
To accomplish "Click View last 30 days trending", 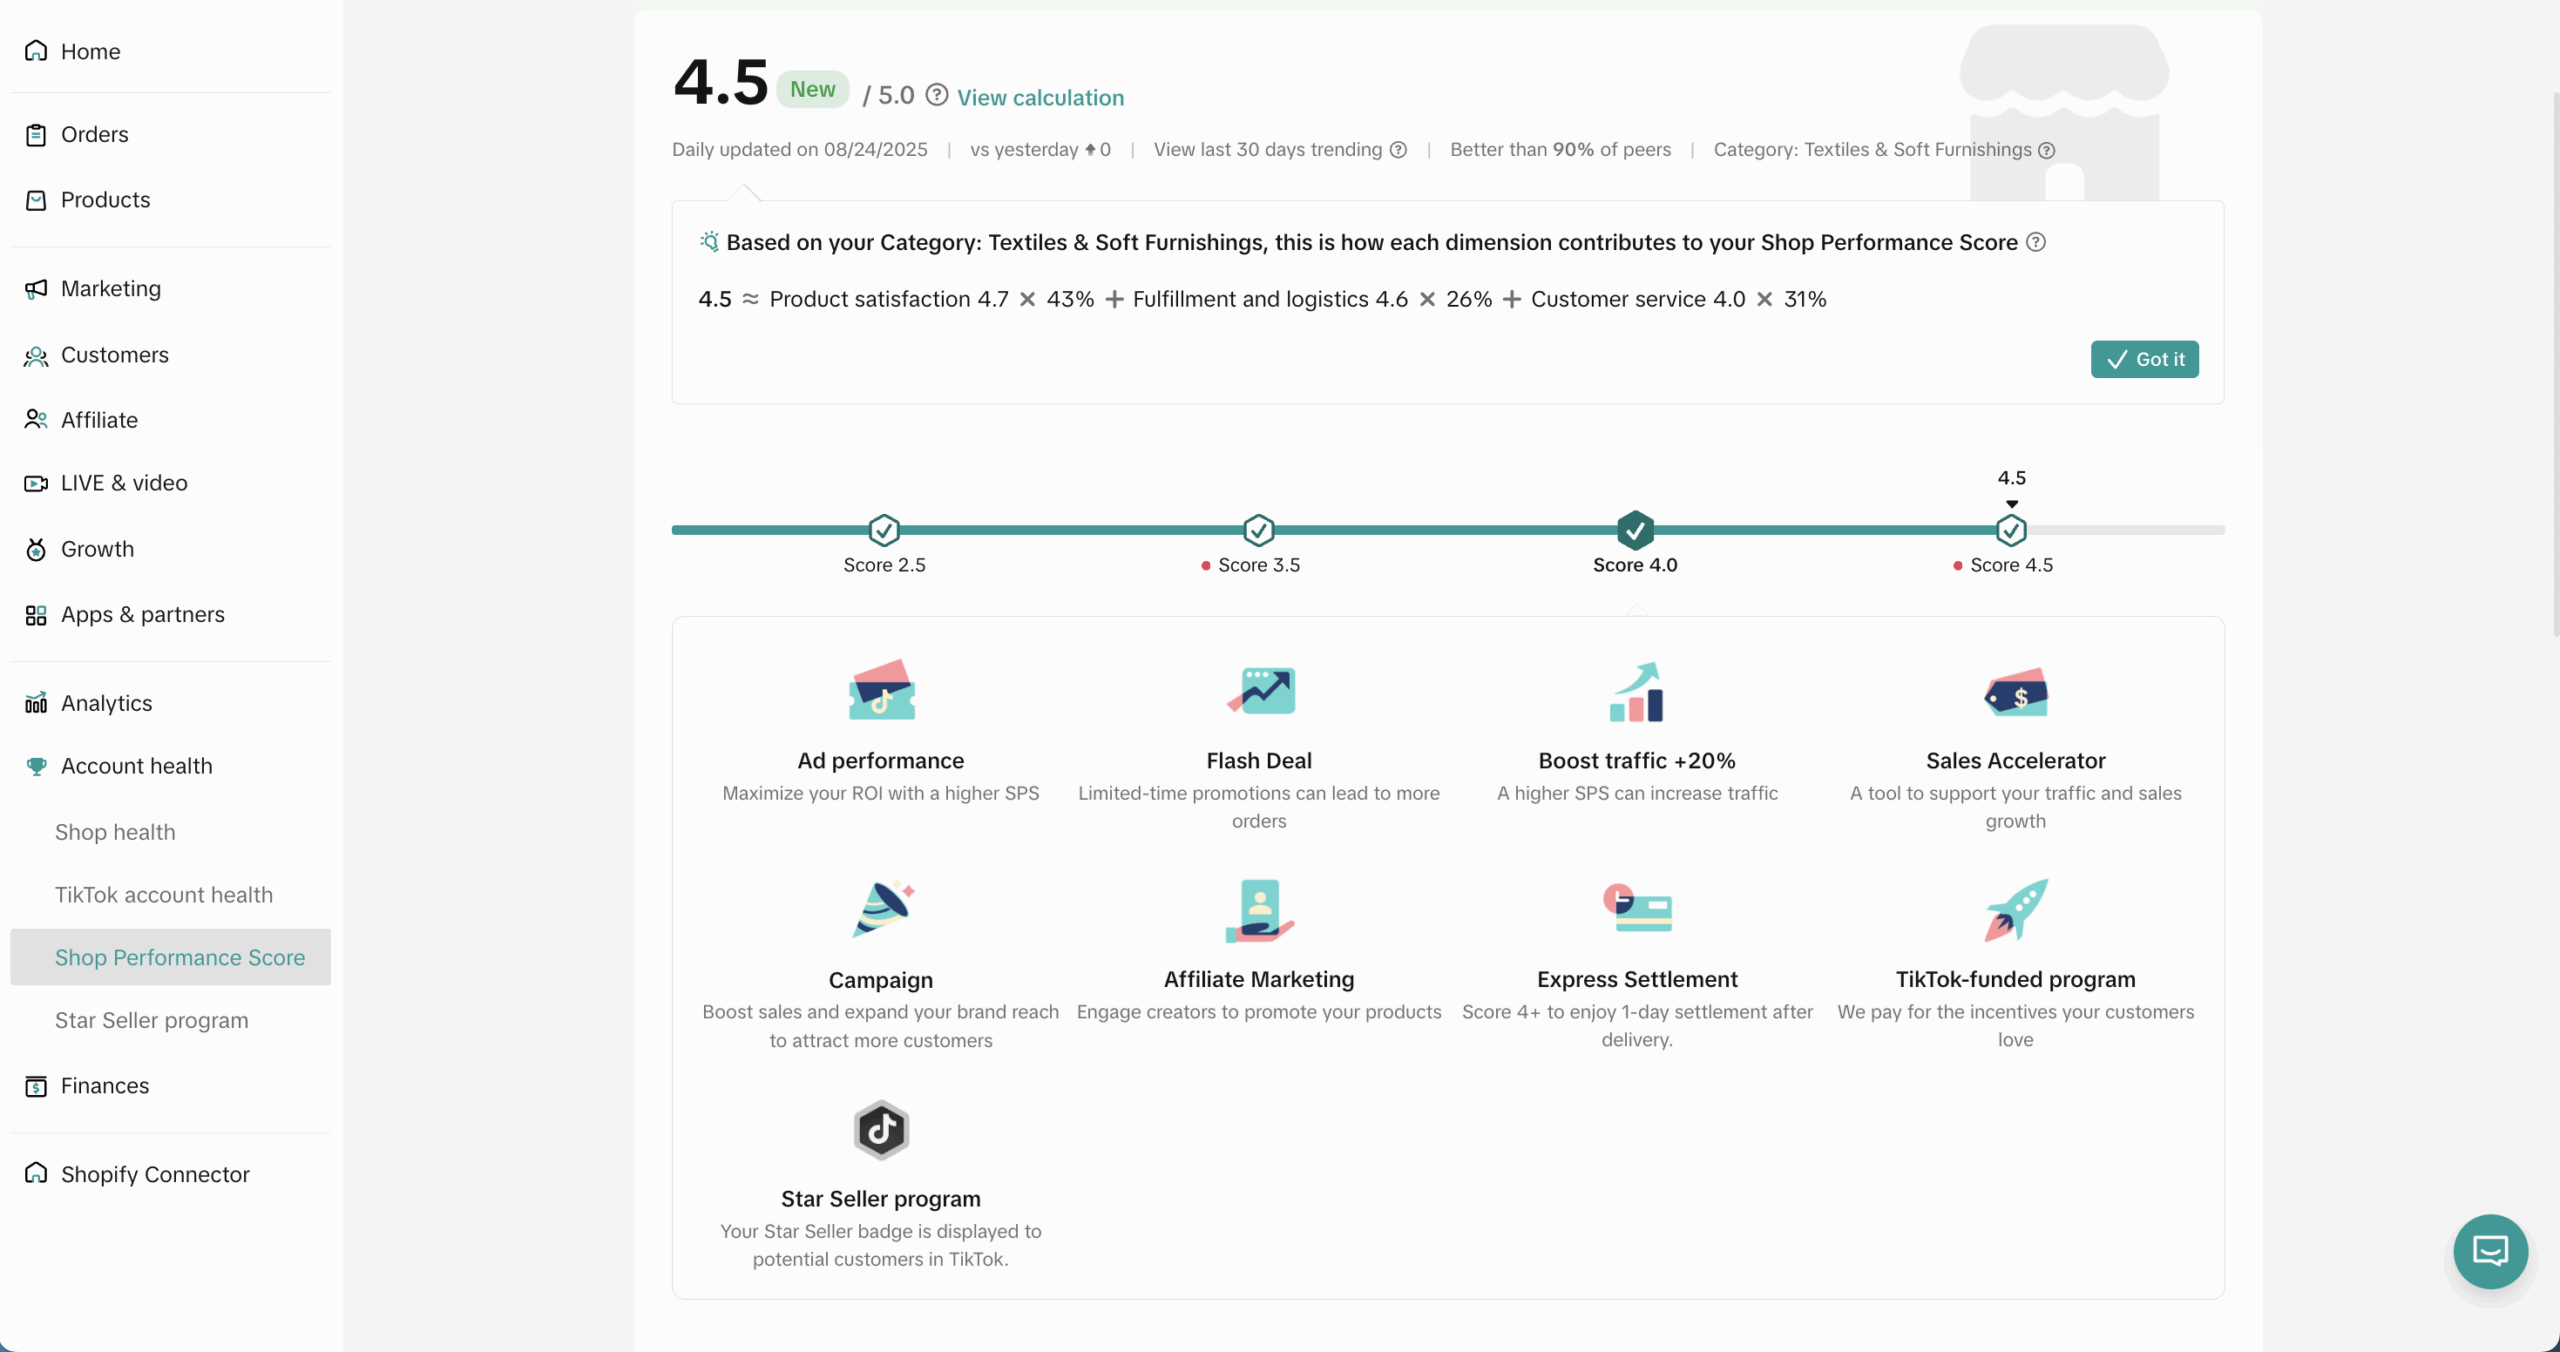I will click(x=1267, y=150).
